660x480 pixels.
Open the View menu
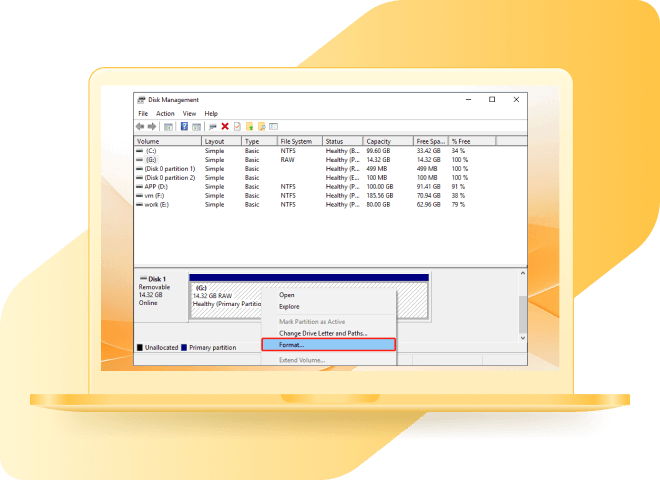click(189, 113)
